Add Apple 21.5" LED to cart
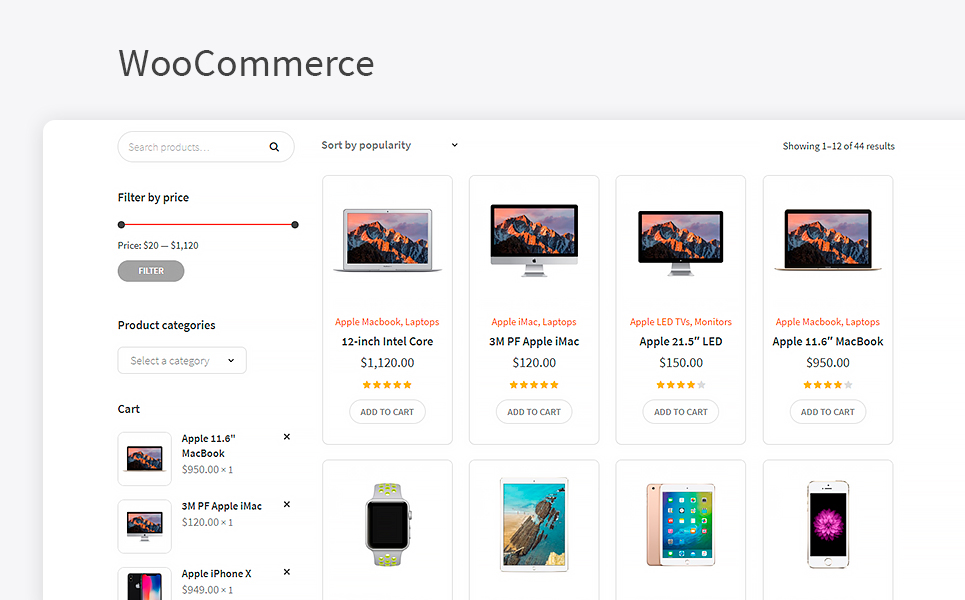 coord(681,412)
